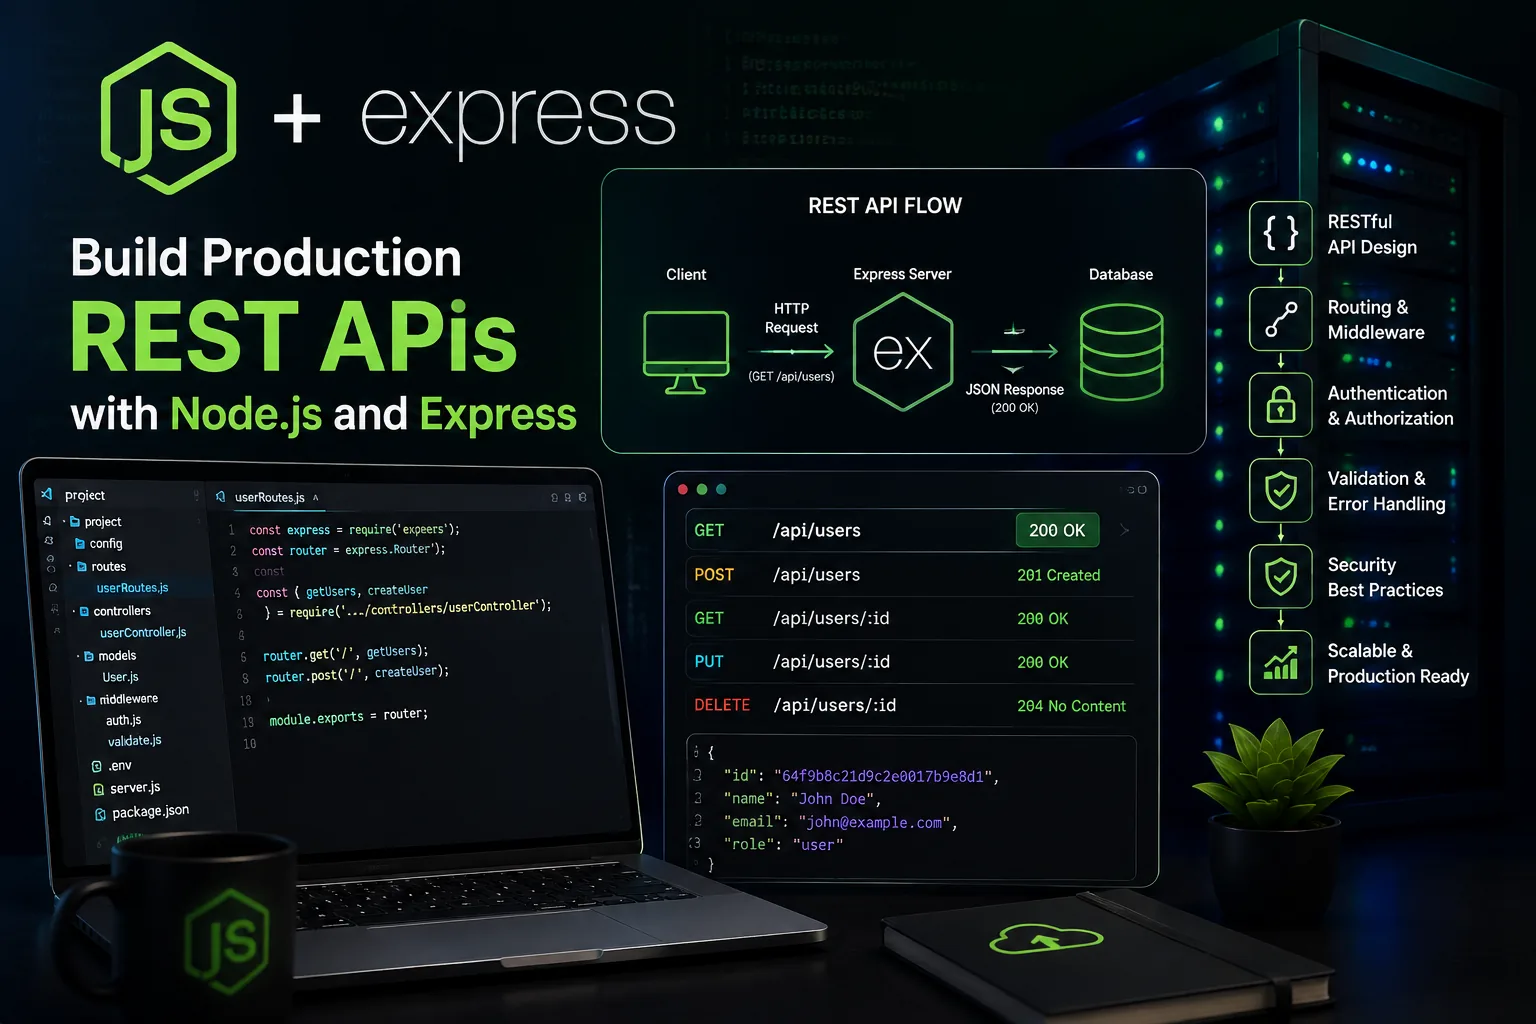Select the Routing & Middleware node icon
1536x1024 pixels.
pos(1281,319)
